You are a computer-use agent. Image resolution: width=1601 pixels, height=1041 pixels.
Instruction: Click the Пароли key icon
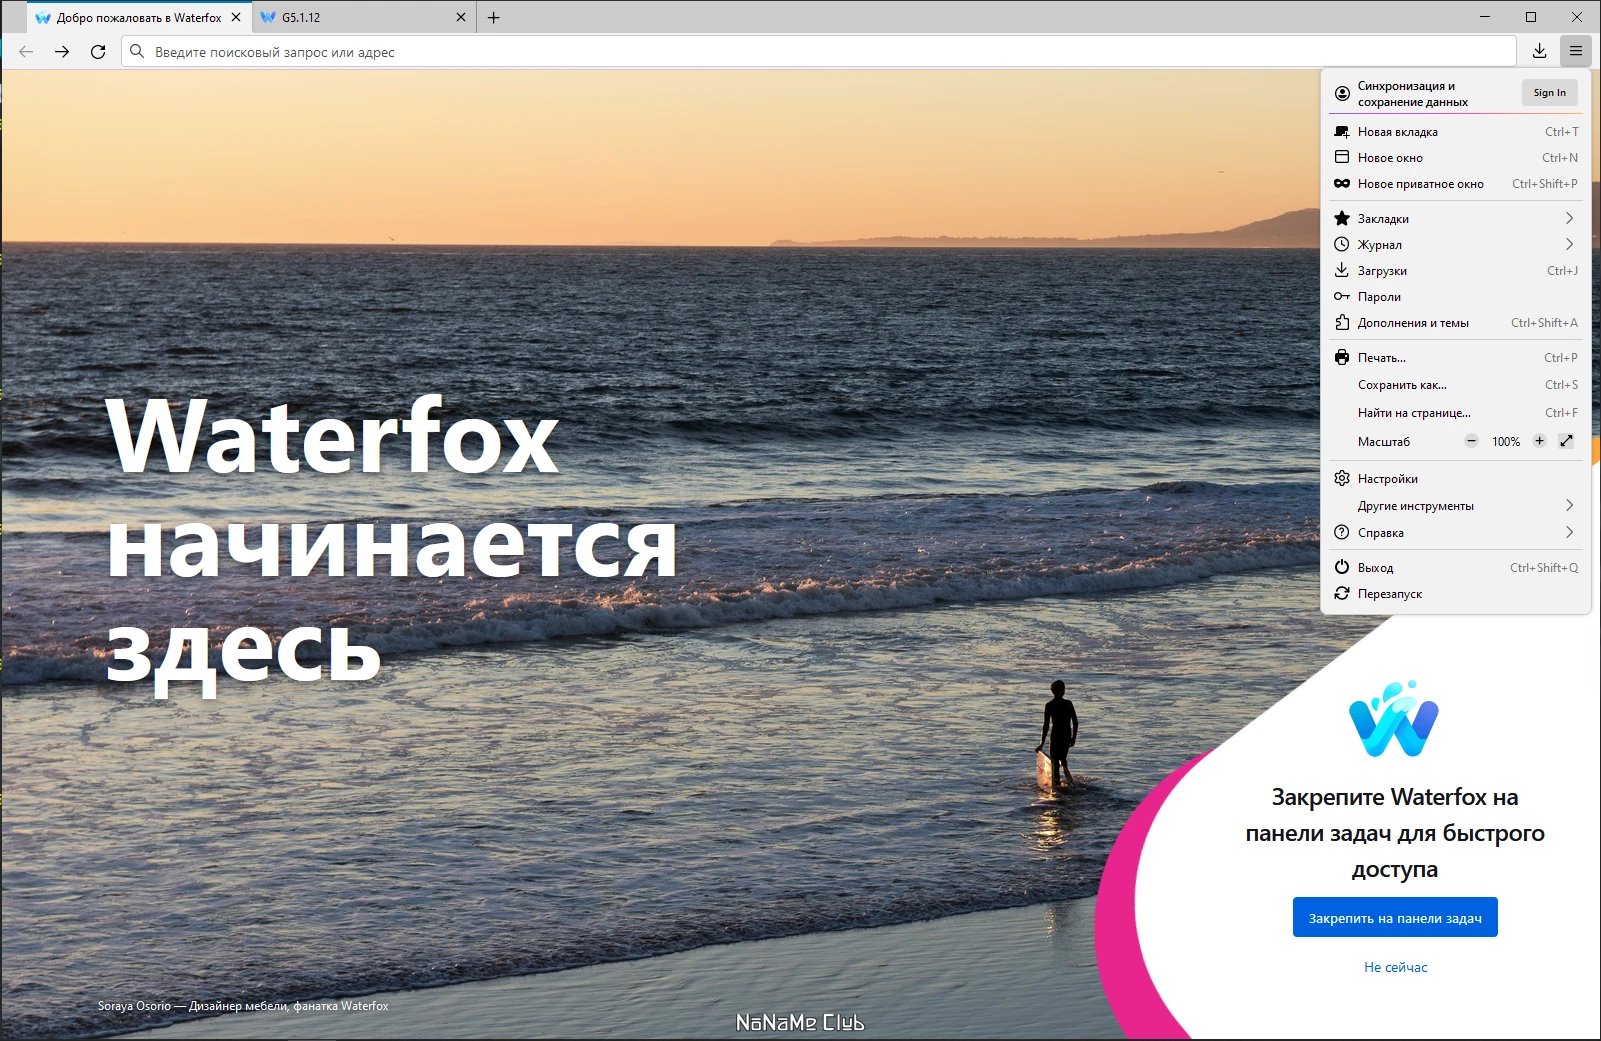(1342, 297)
